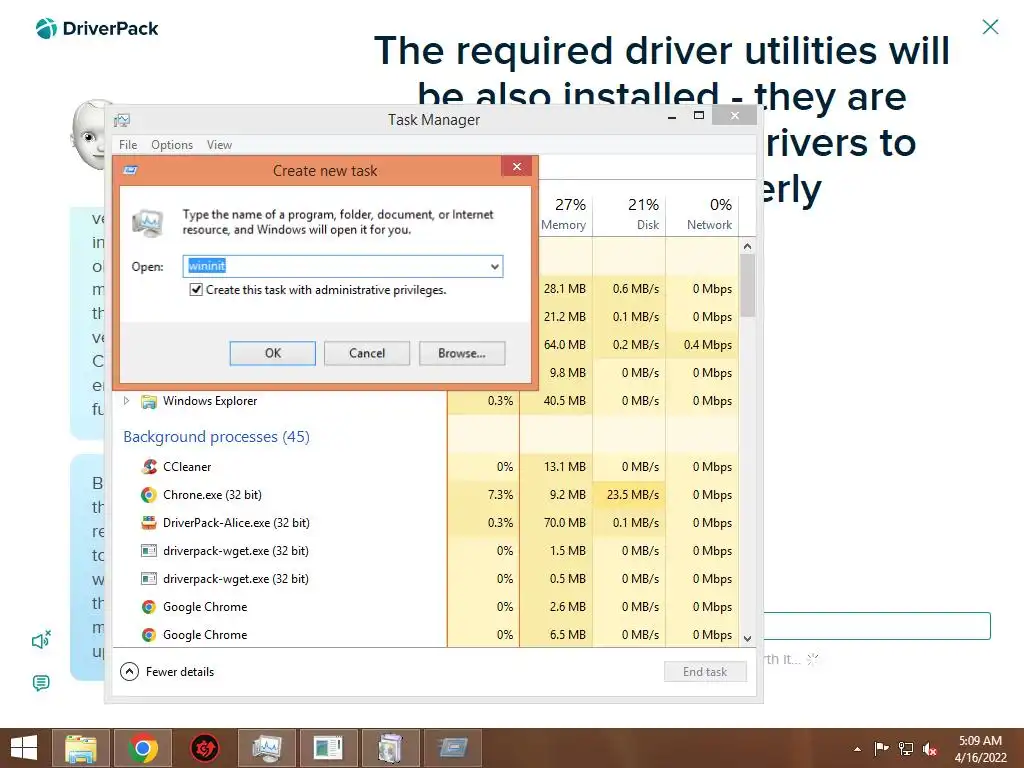Click the icon of the 6.5 MB Google Chrome
The image size is (1024, 768).
pyautogui.click(x=149, y=635)
